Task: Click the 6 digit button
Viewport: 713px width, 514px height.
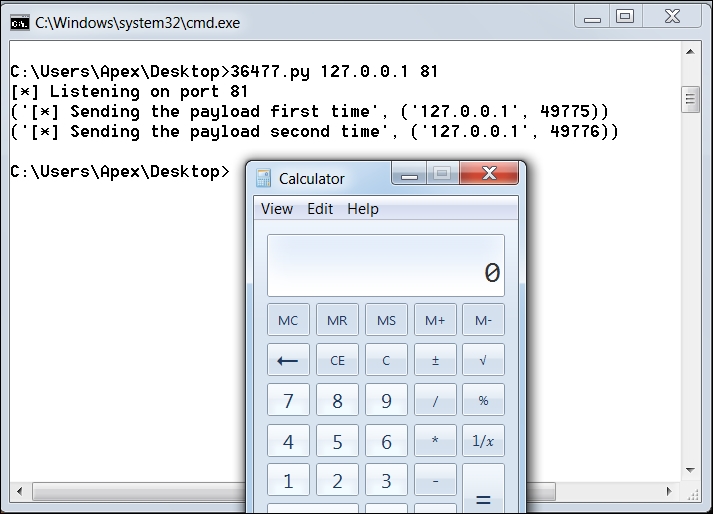Action: tap(386, 440)
